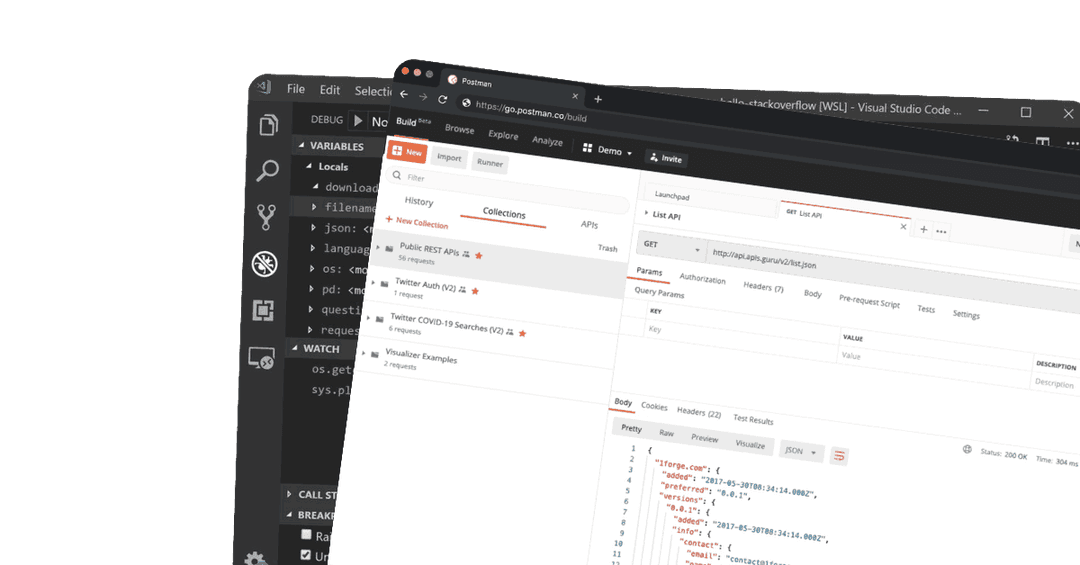Image resolution: width=1080 pixels, height=565 pixels.
Task: Open the GET method dropdown
Action: [x=672, y=247]
